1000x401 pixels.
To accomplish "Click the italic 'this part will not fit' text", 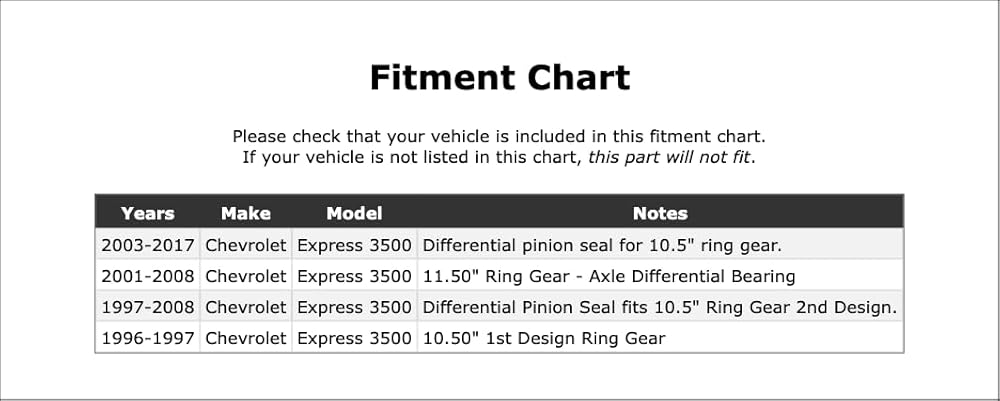I will (x=668, y=157).
